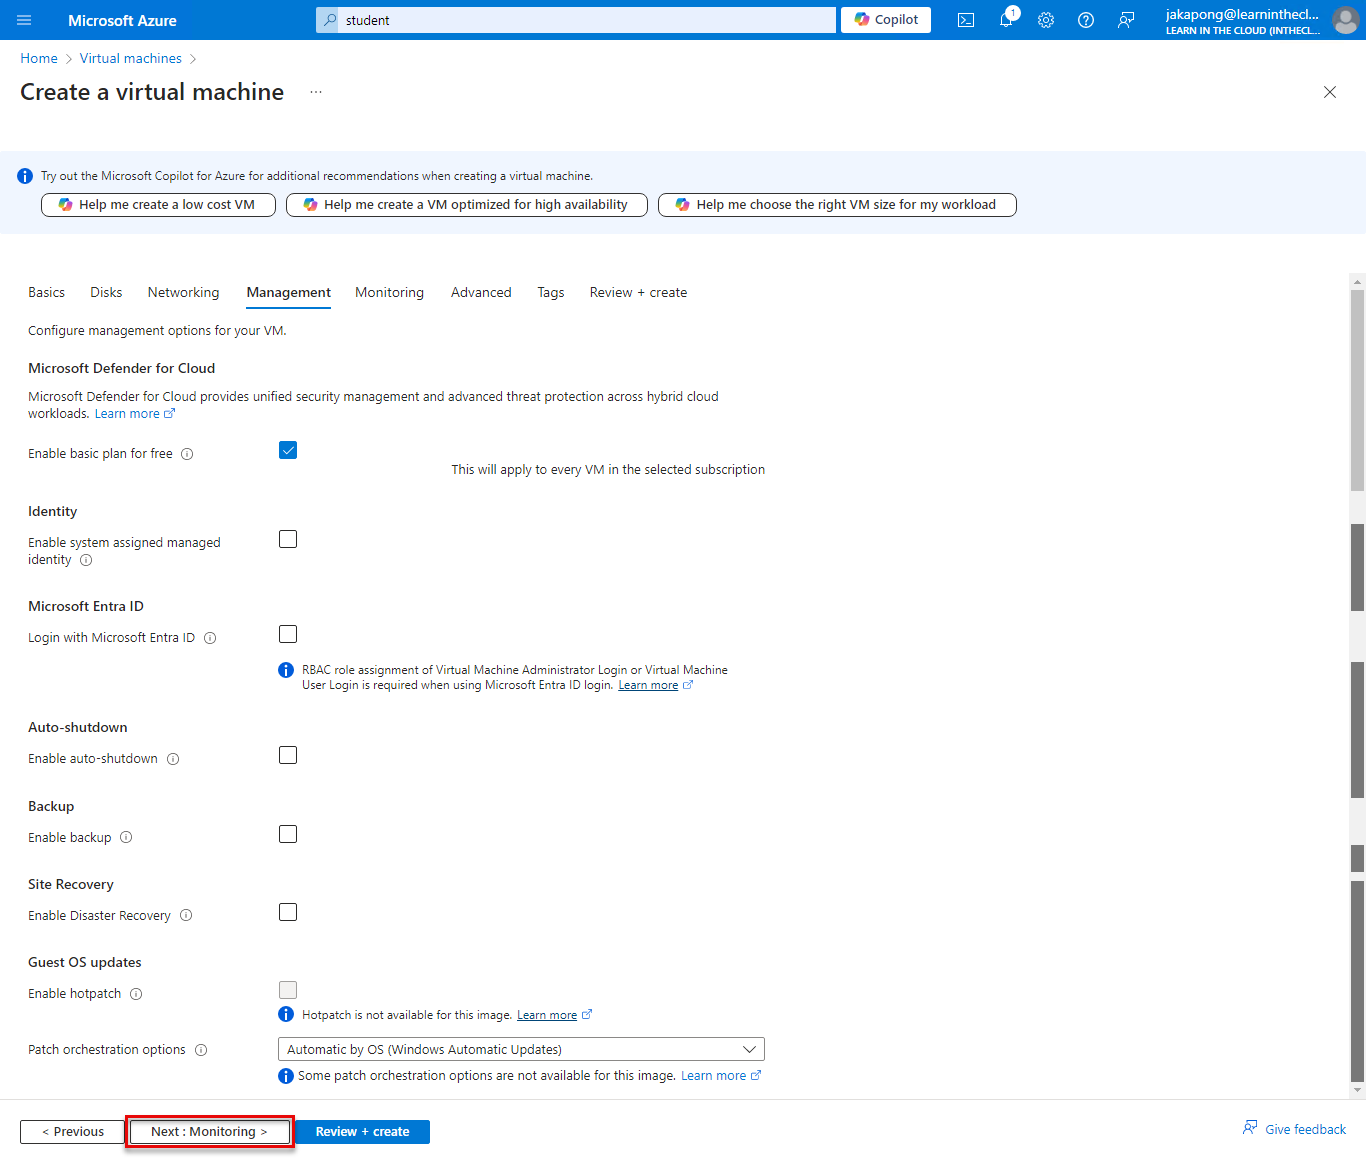Click the disabled Enable hotpatch checkbox
The width and height of the screenshot is (1366, 1169).
coord(288,990)
